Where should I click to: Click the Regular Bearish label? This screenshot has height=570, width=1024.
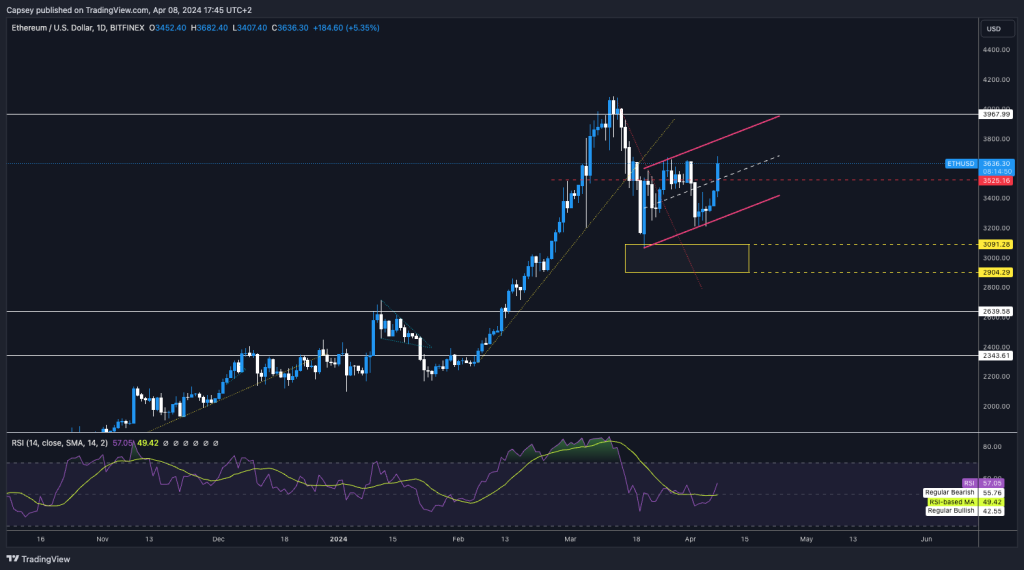tap(950, 492)
